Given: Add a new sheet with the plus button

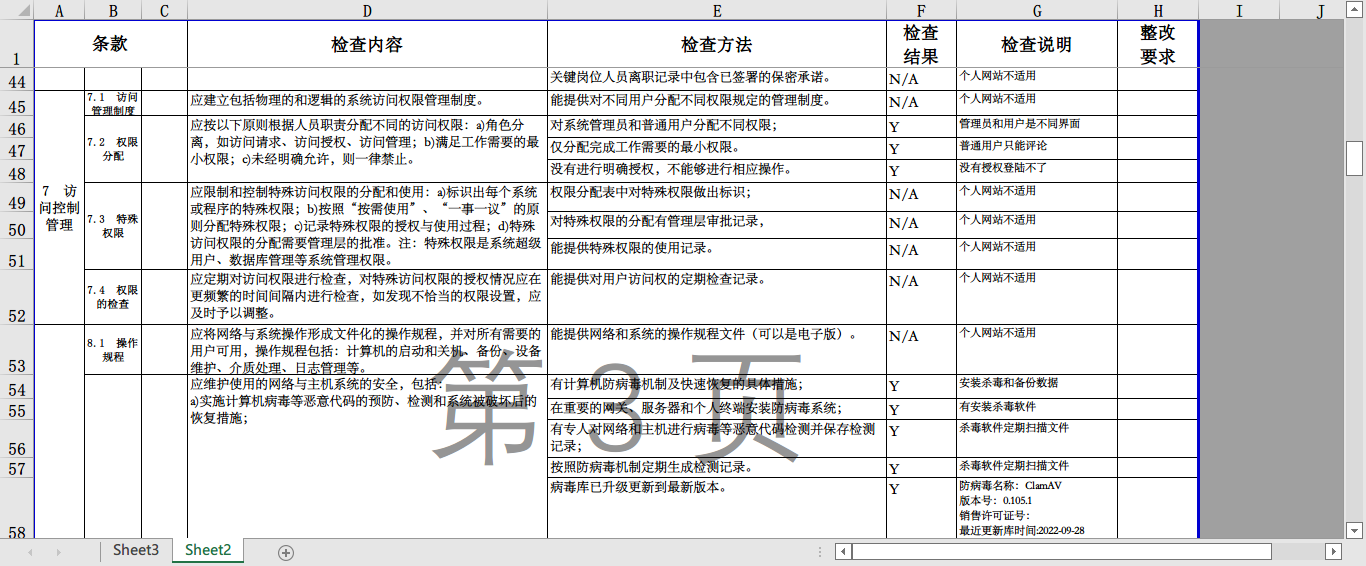Looking at the screenshot, I should pyautogui.click(x=286, y=552).
